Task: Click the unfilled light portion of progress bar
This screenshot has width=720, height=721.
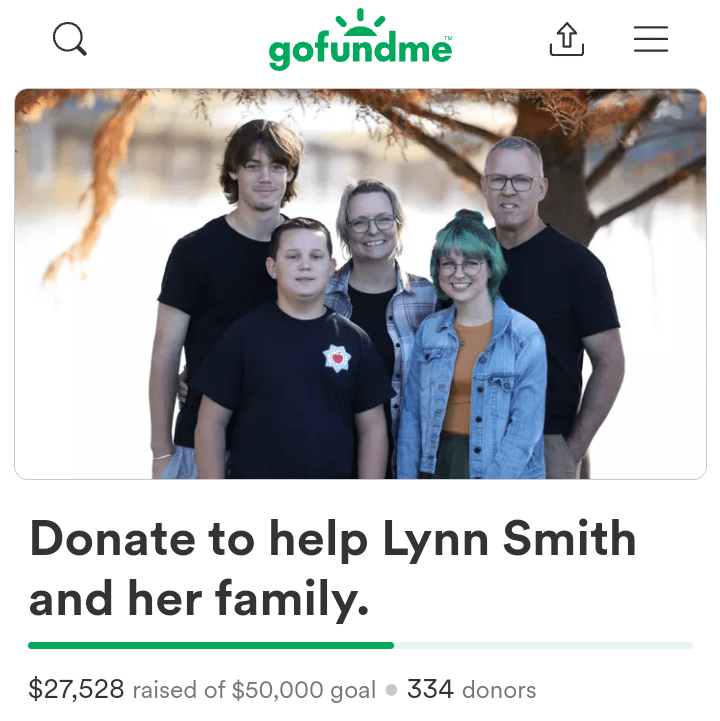Action: (543, 645)
